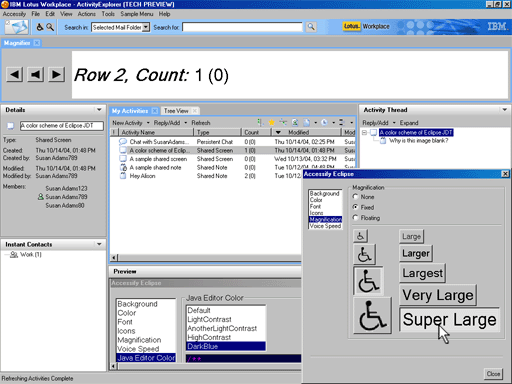Select the smallest wheelchair icon size
512x384 pixels.
click(x=360, y=236)
